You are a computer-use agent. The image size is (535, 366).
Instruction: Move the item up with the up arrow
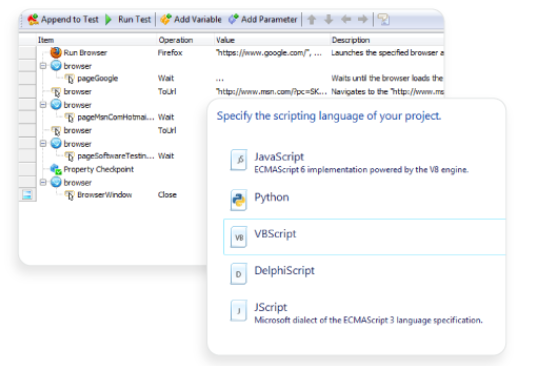coord(312,19)
